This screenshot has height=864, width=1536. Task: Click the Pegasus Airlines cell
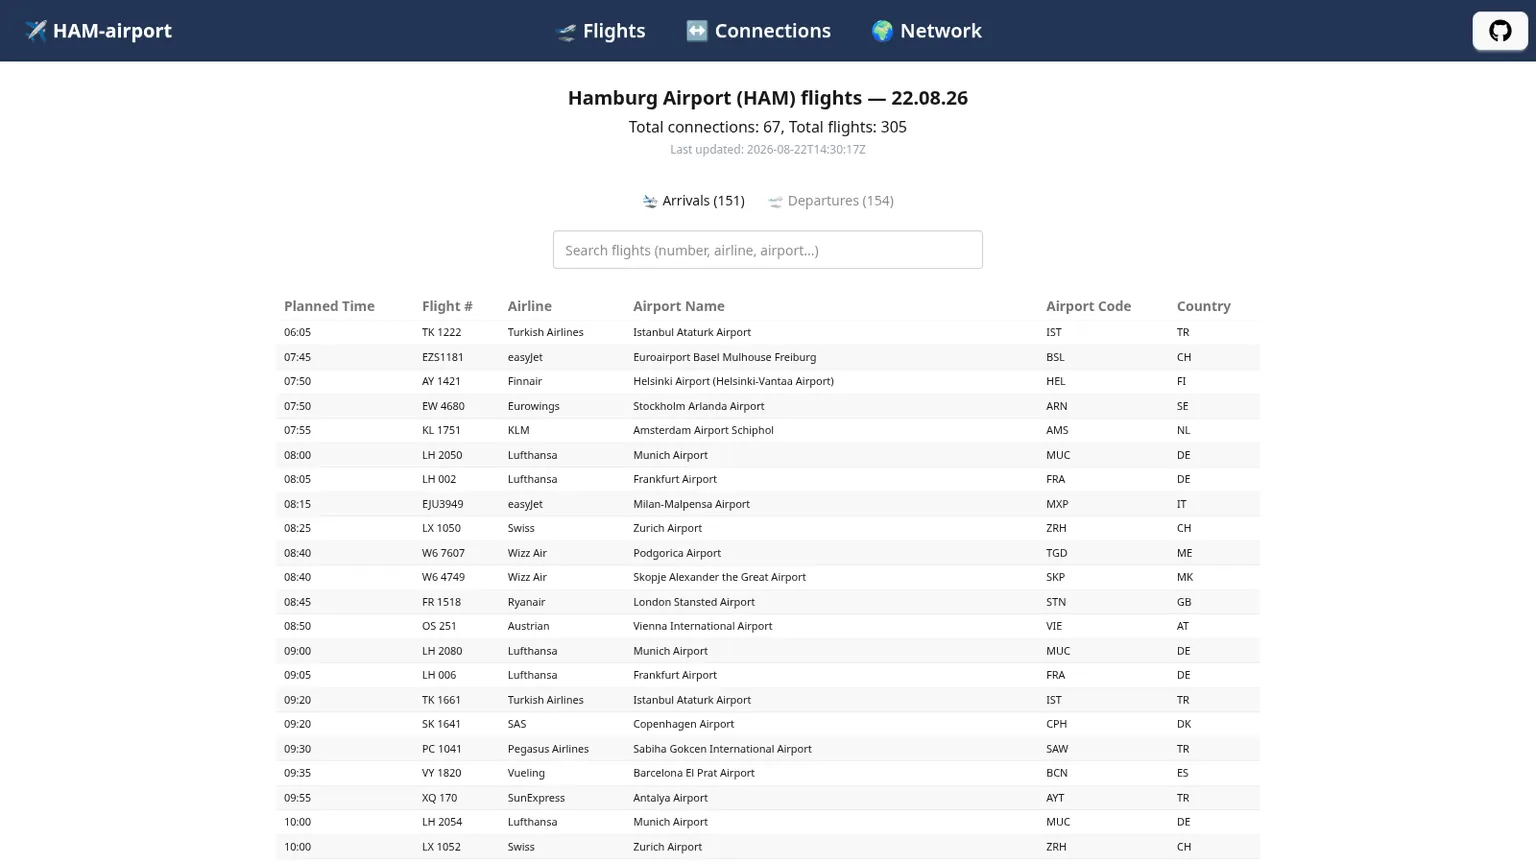click(x=548, y=749)
